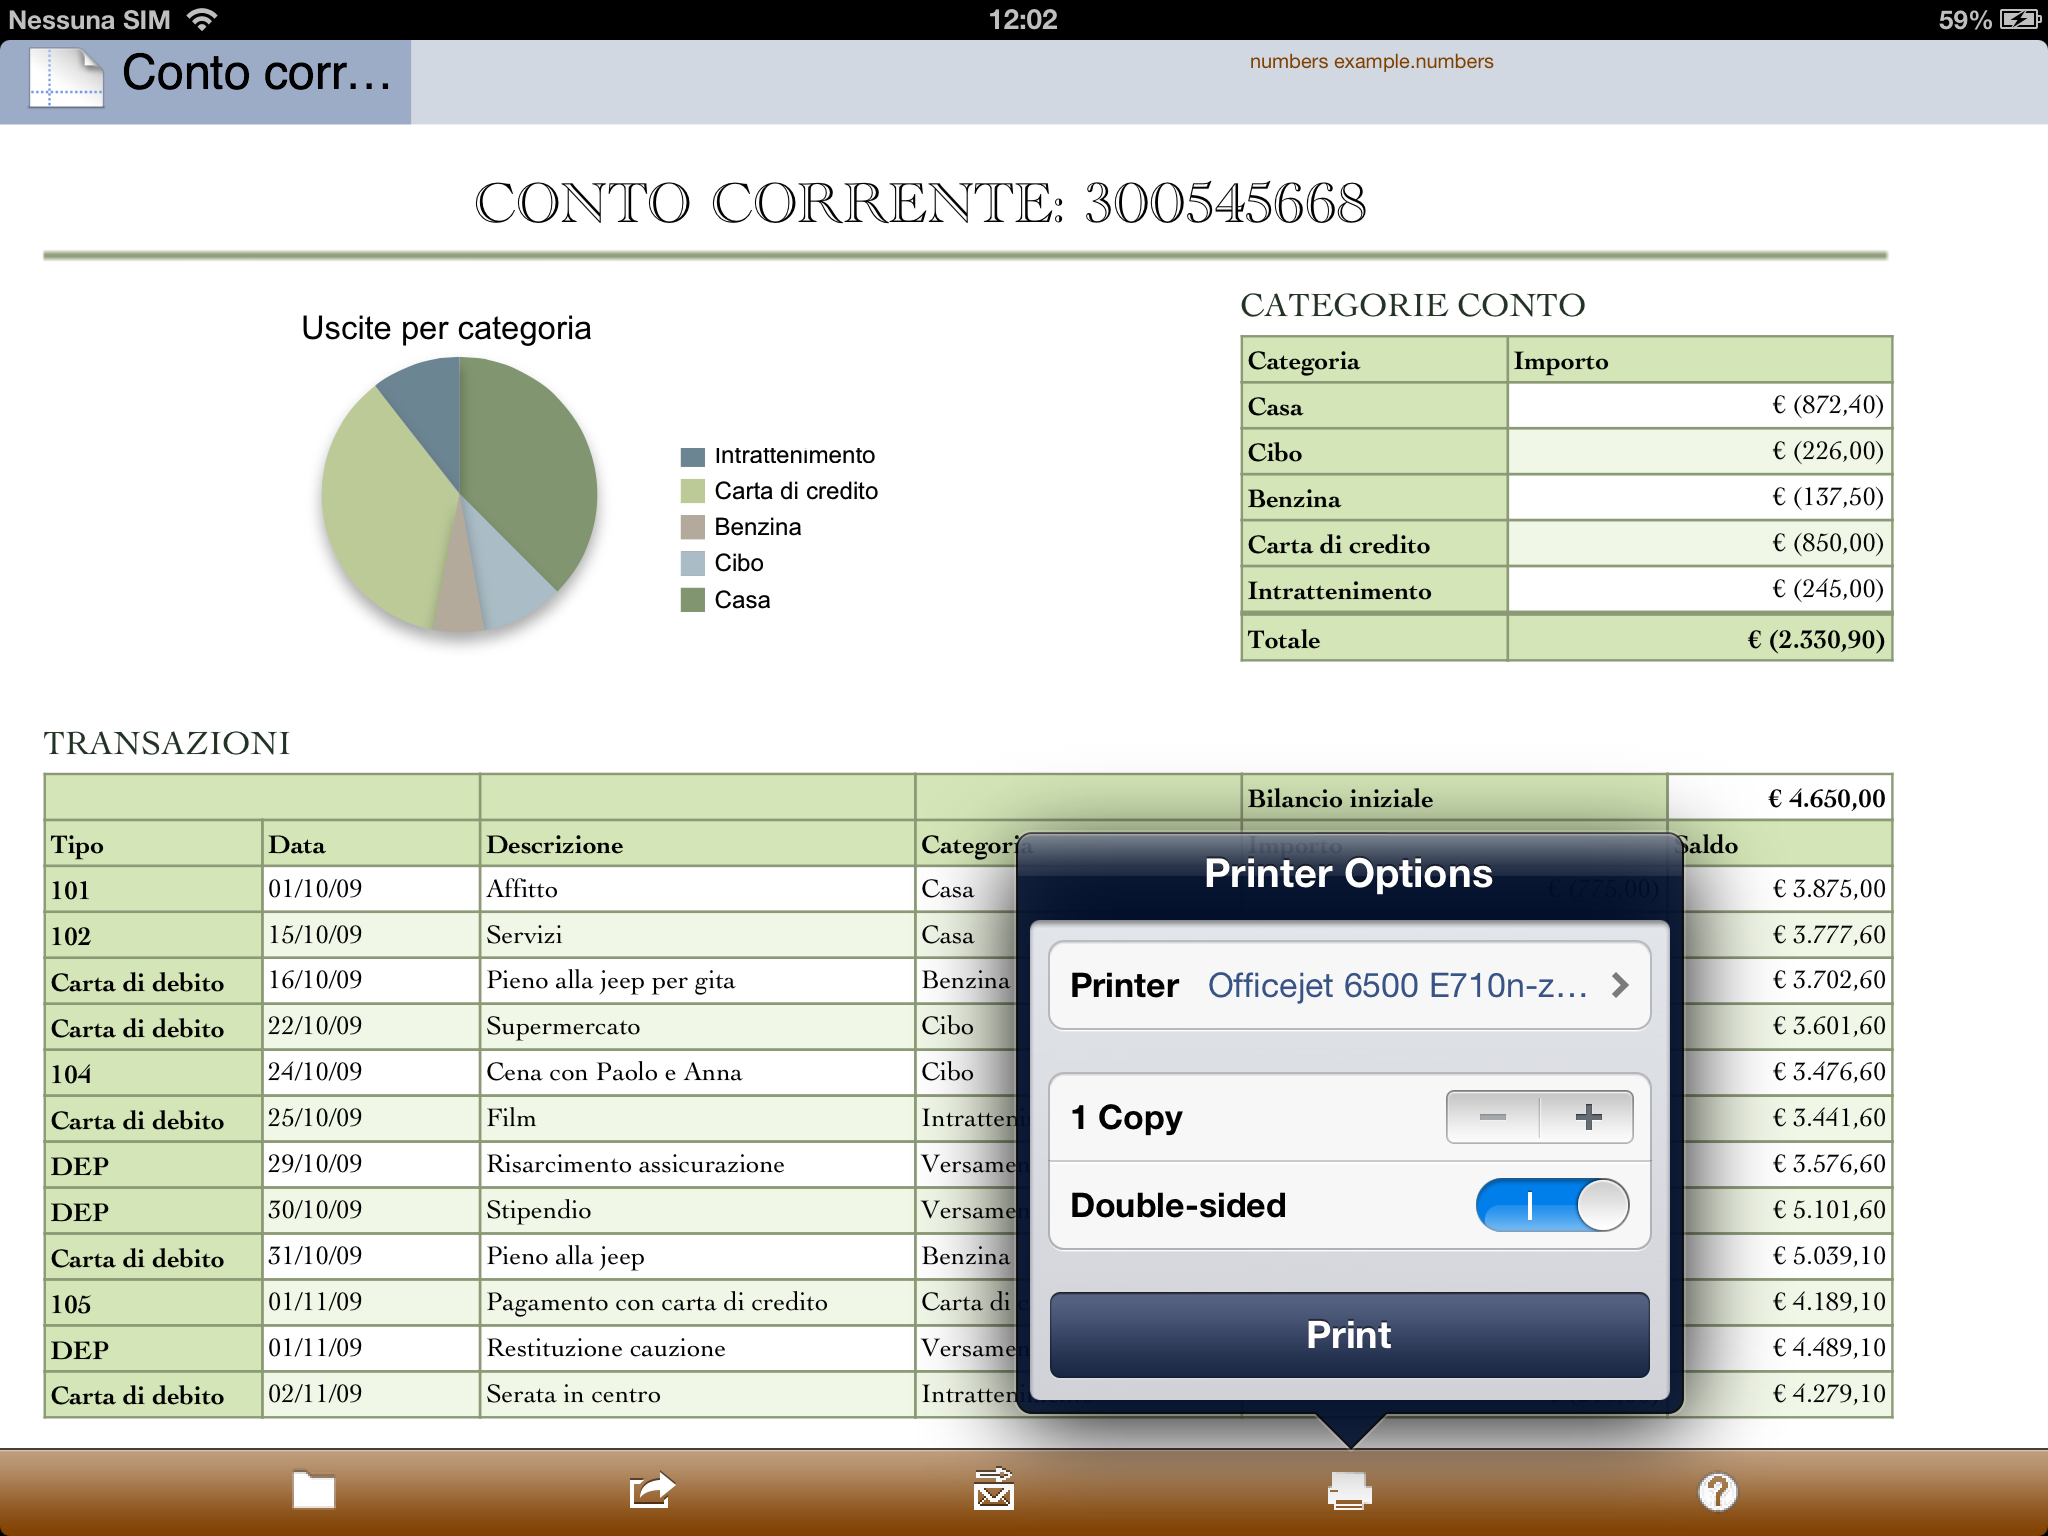The width and height of the screenshot is (2048, 1536).
Task: Tap the send by email icon
Action: tap(993, 1489)
